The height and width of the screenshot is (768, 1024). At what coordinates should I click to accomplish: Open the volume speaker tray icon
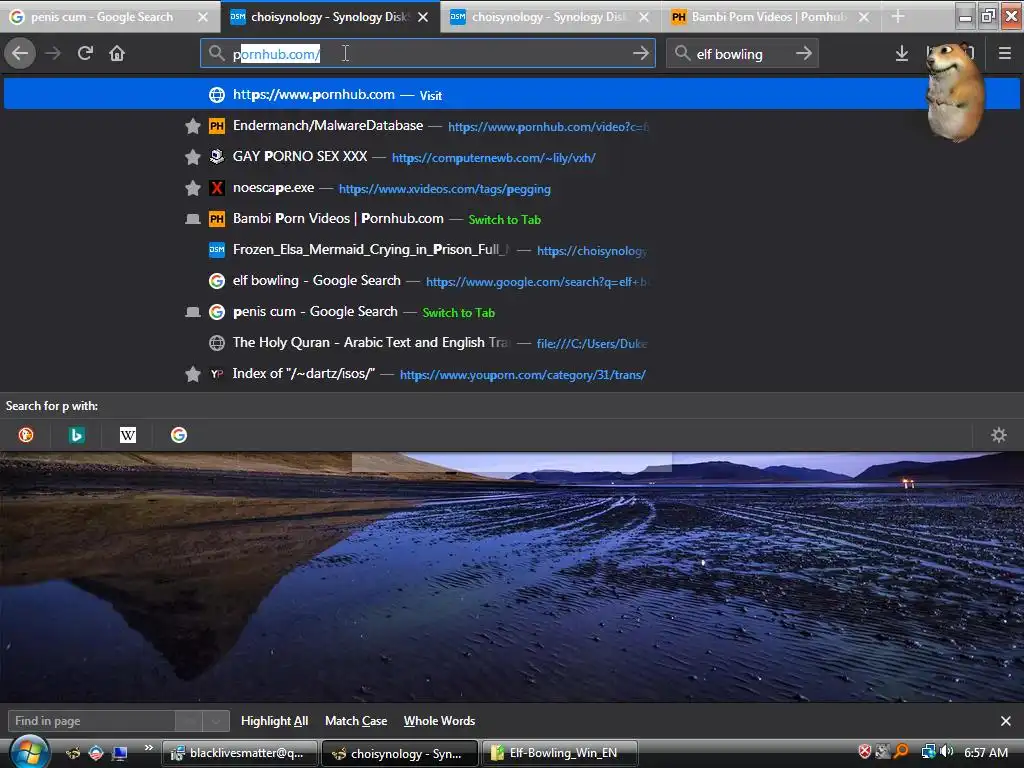click(946, 752)
